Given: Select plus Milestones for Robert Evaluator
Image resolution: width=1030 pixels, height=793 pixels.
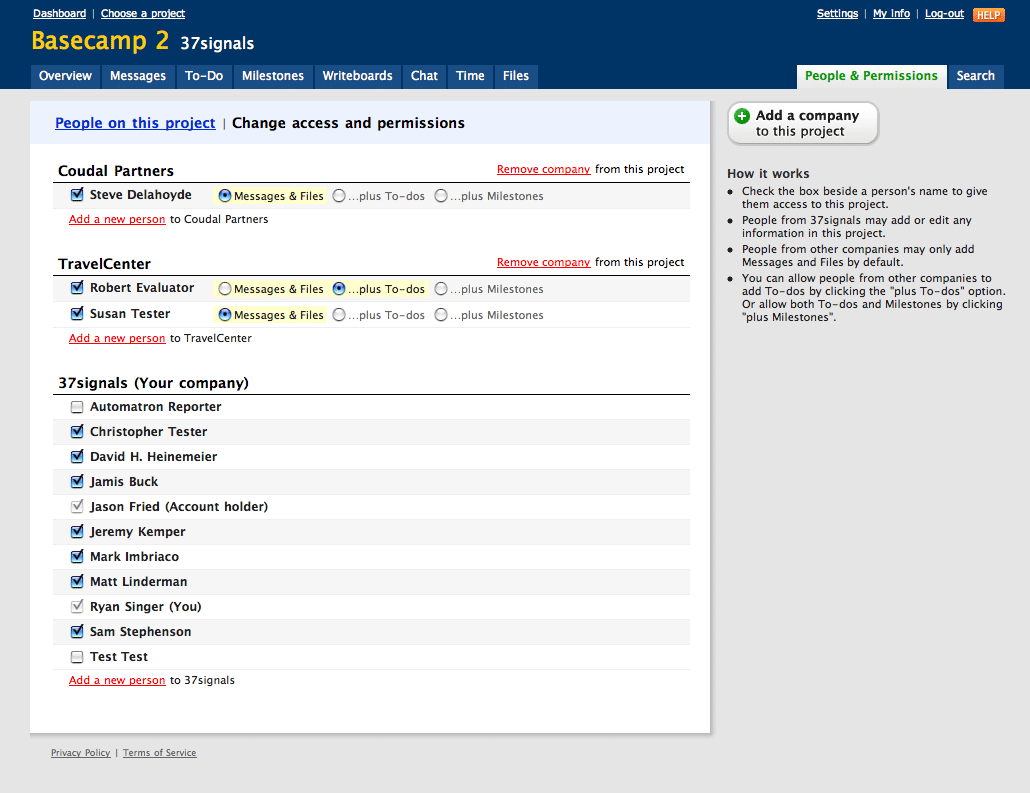Looking at the screenshot, I should (x=441, y=288).
